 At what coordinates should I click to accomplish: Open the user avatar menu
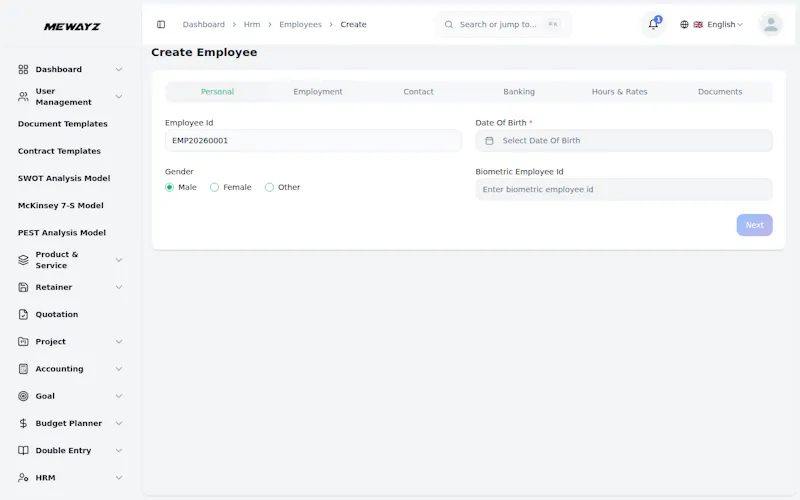tap(770, 24)
